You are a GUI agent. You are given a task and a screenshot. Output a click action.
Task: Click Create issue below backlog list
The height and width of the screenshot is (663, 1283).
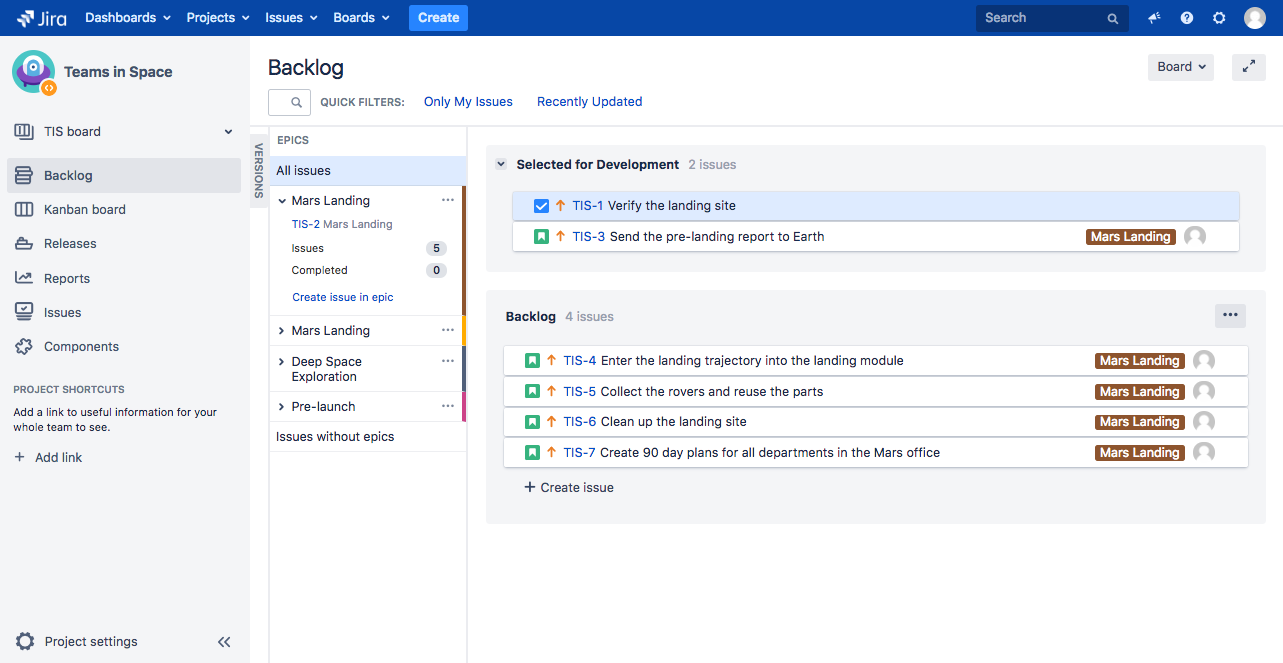click(x=569, y=488)
